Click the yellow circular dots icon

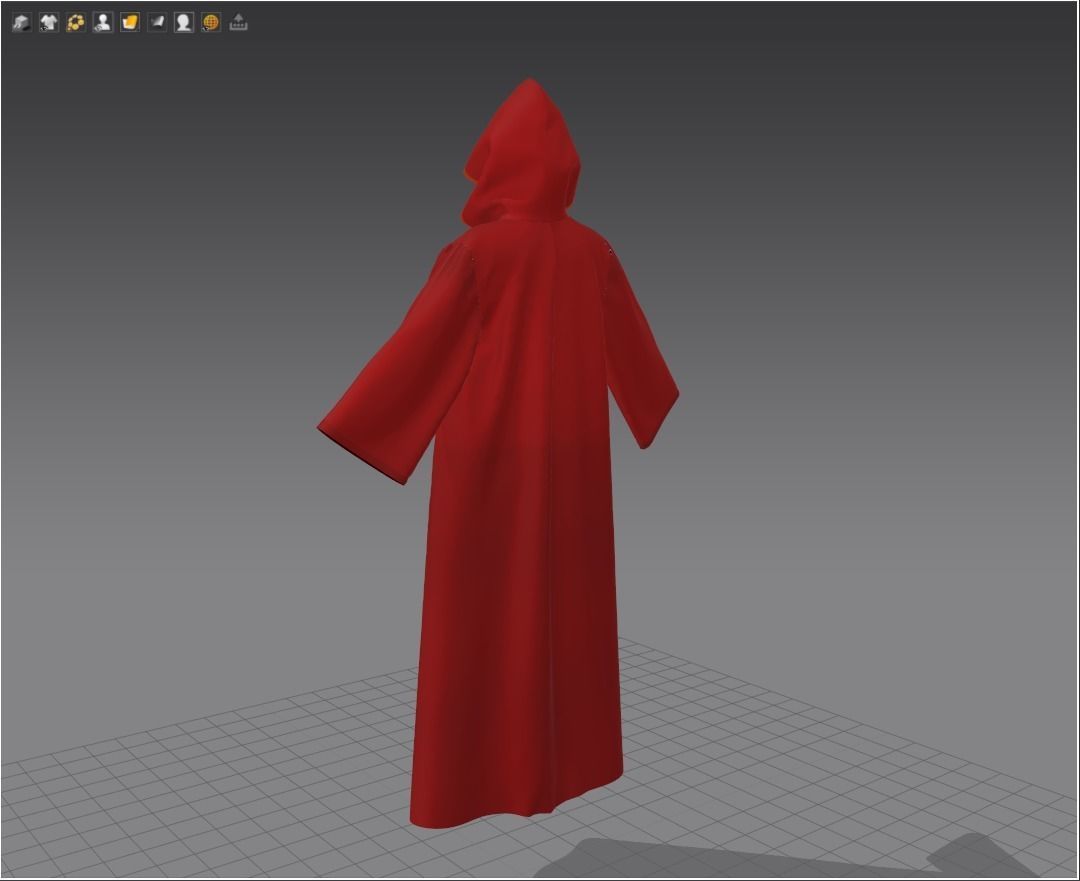point(76,23)
